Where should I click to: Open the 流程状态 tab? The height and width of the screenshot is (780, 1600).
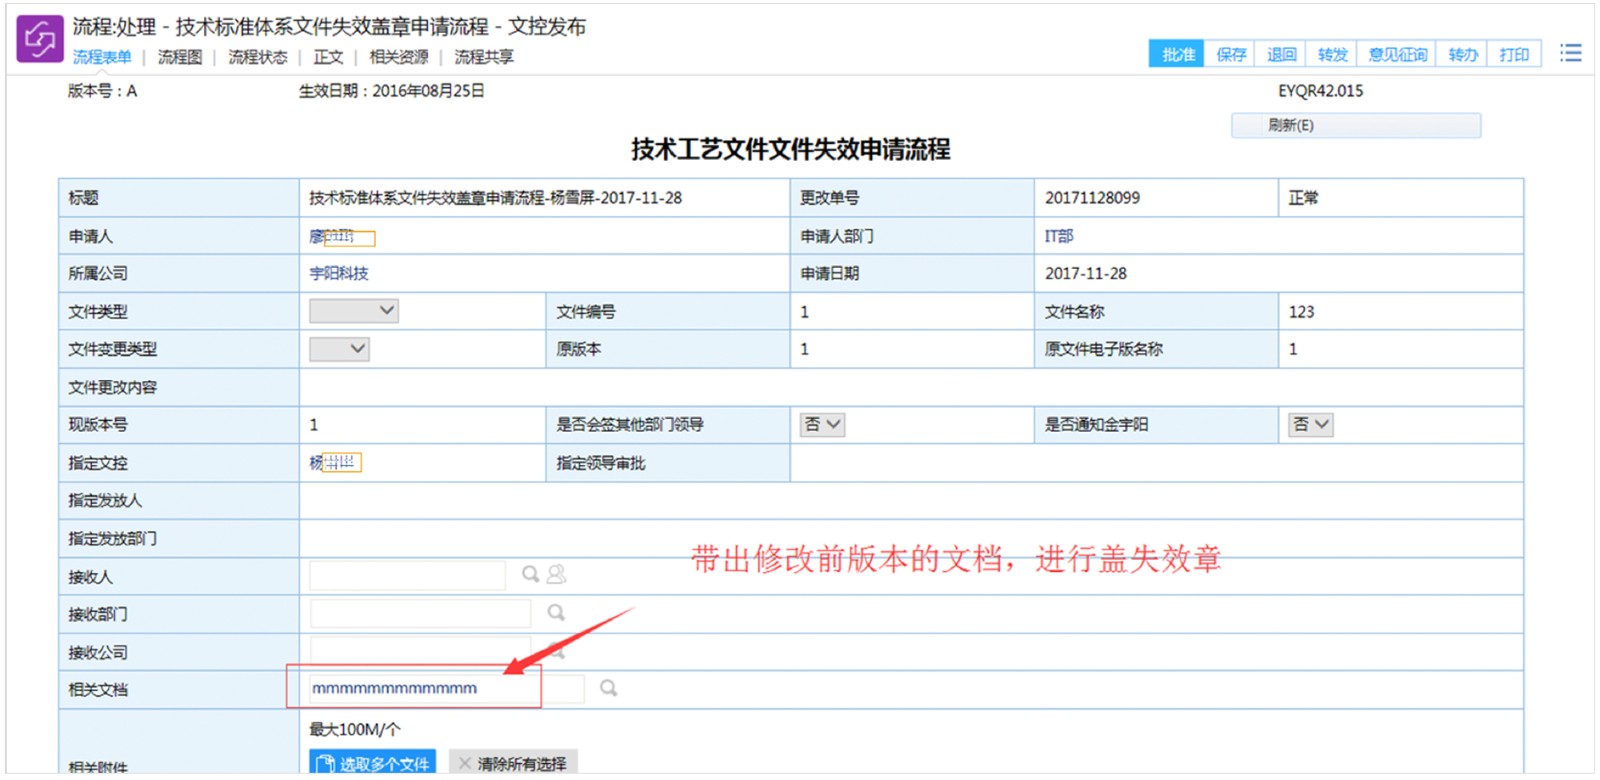tap(257, 57)
